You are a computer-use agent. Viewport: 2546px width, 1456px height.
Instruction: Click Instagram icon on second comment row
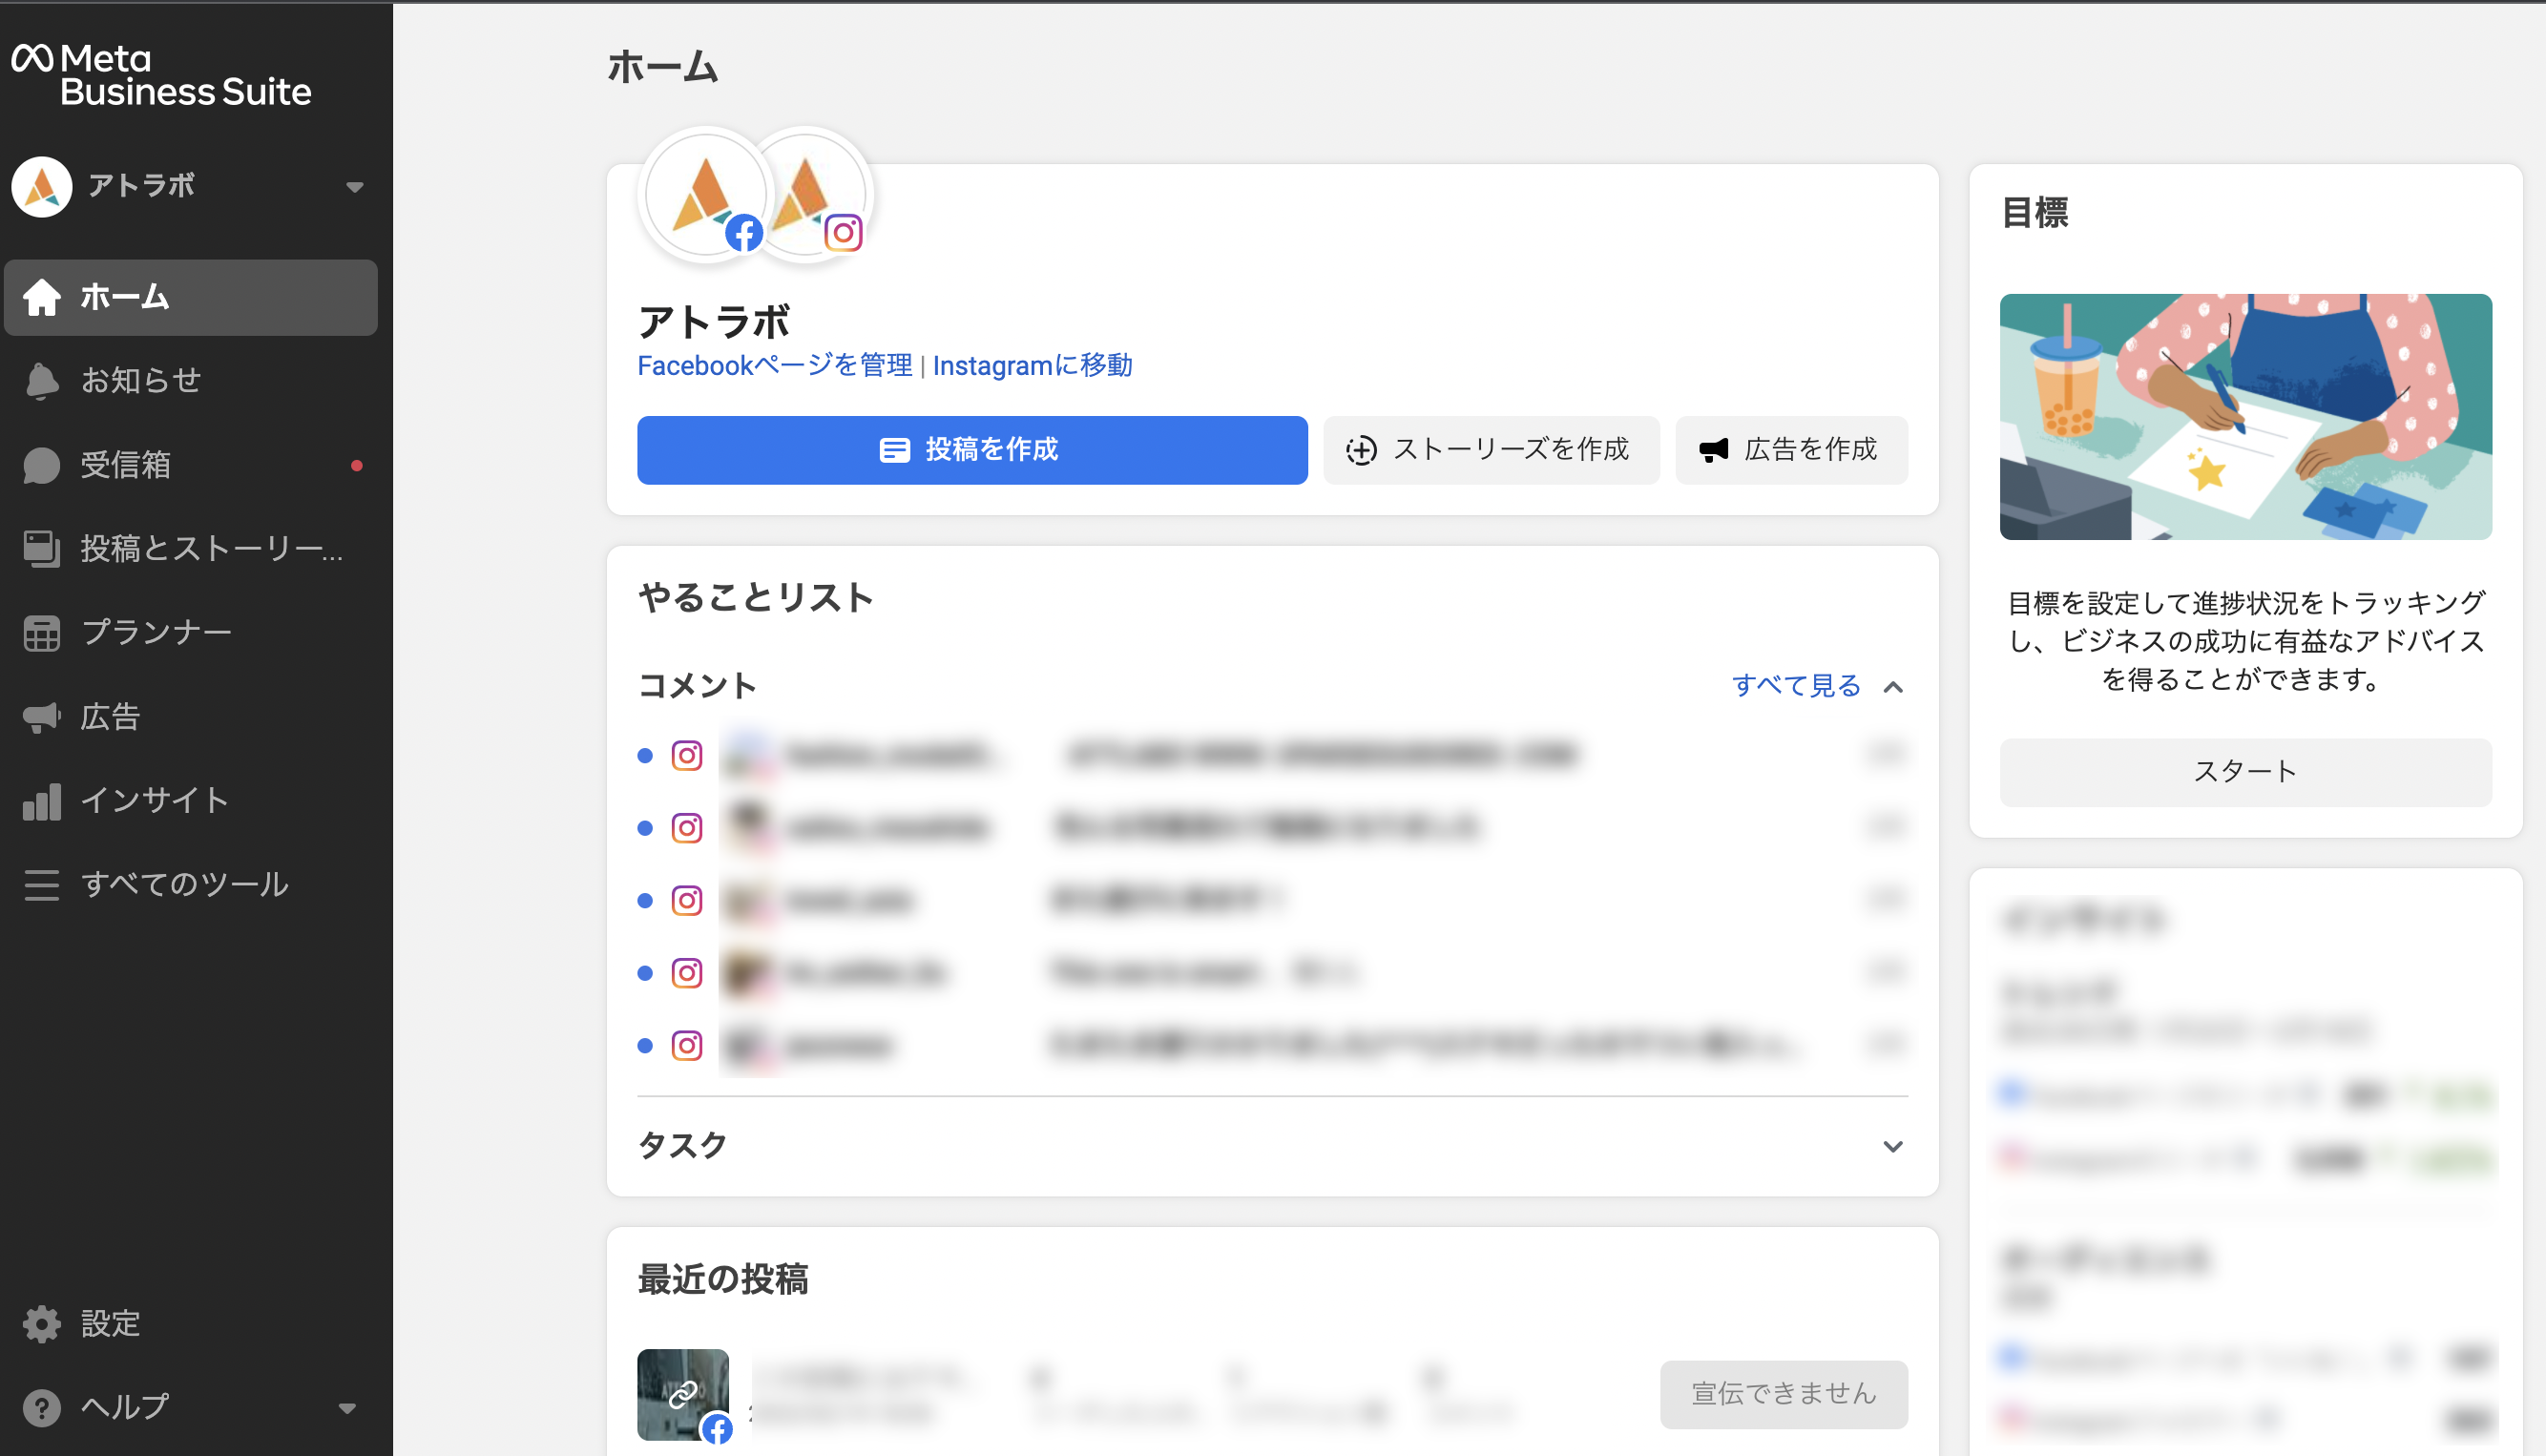click(687, 829)
